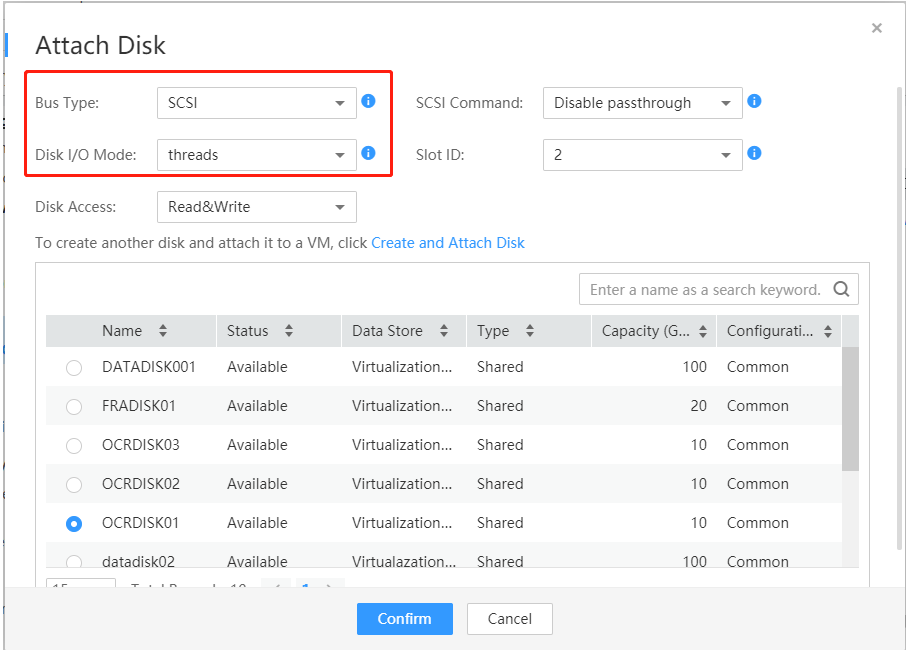
Task: Expand the Disk Access dropdown
Action: [256, 207]
